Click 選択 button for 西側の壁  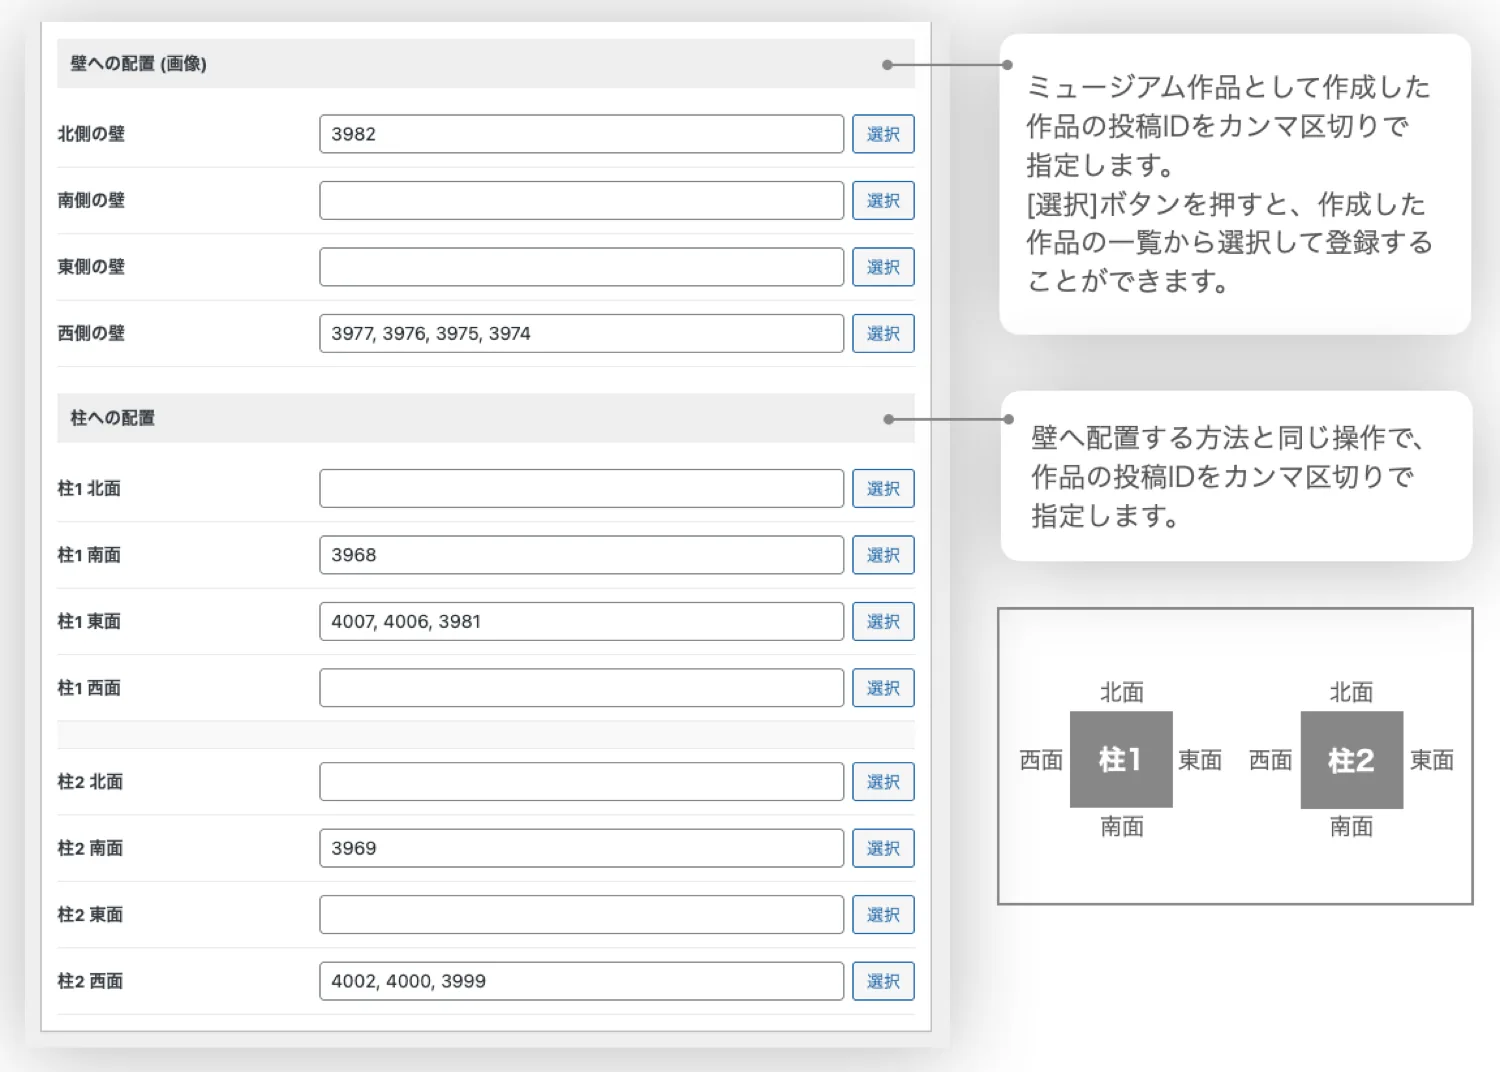click(x=882, y=334)
